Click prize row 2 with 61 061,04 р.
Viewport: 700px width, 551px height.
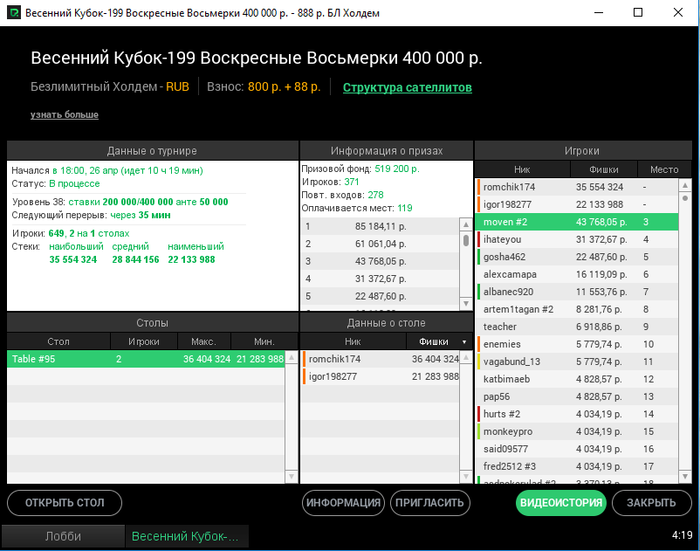(380, 244)
